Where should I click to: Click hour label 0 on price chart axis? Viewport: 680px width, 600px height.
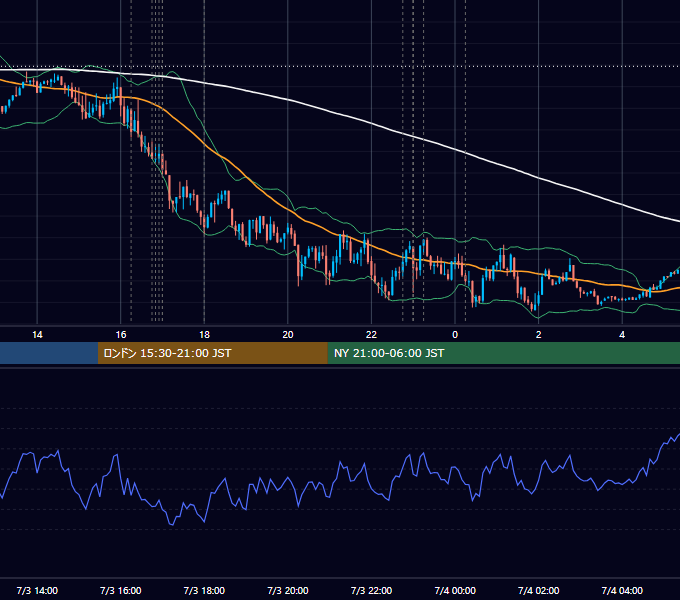[455, 335]
